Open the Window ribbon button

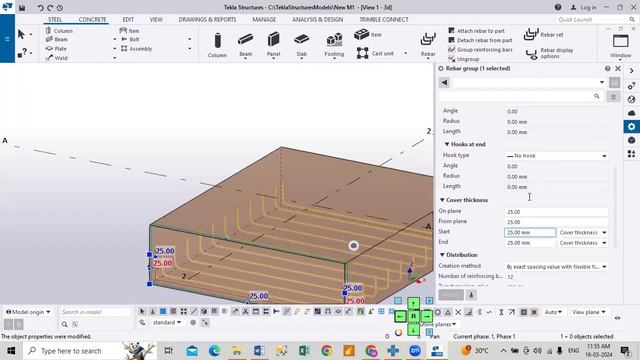[x=620, y=45]
